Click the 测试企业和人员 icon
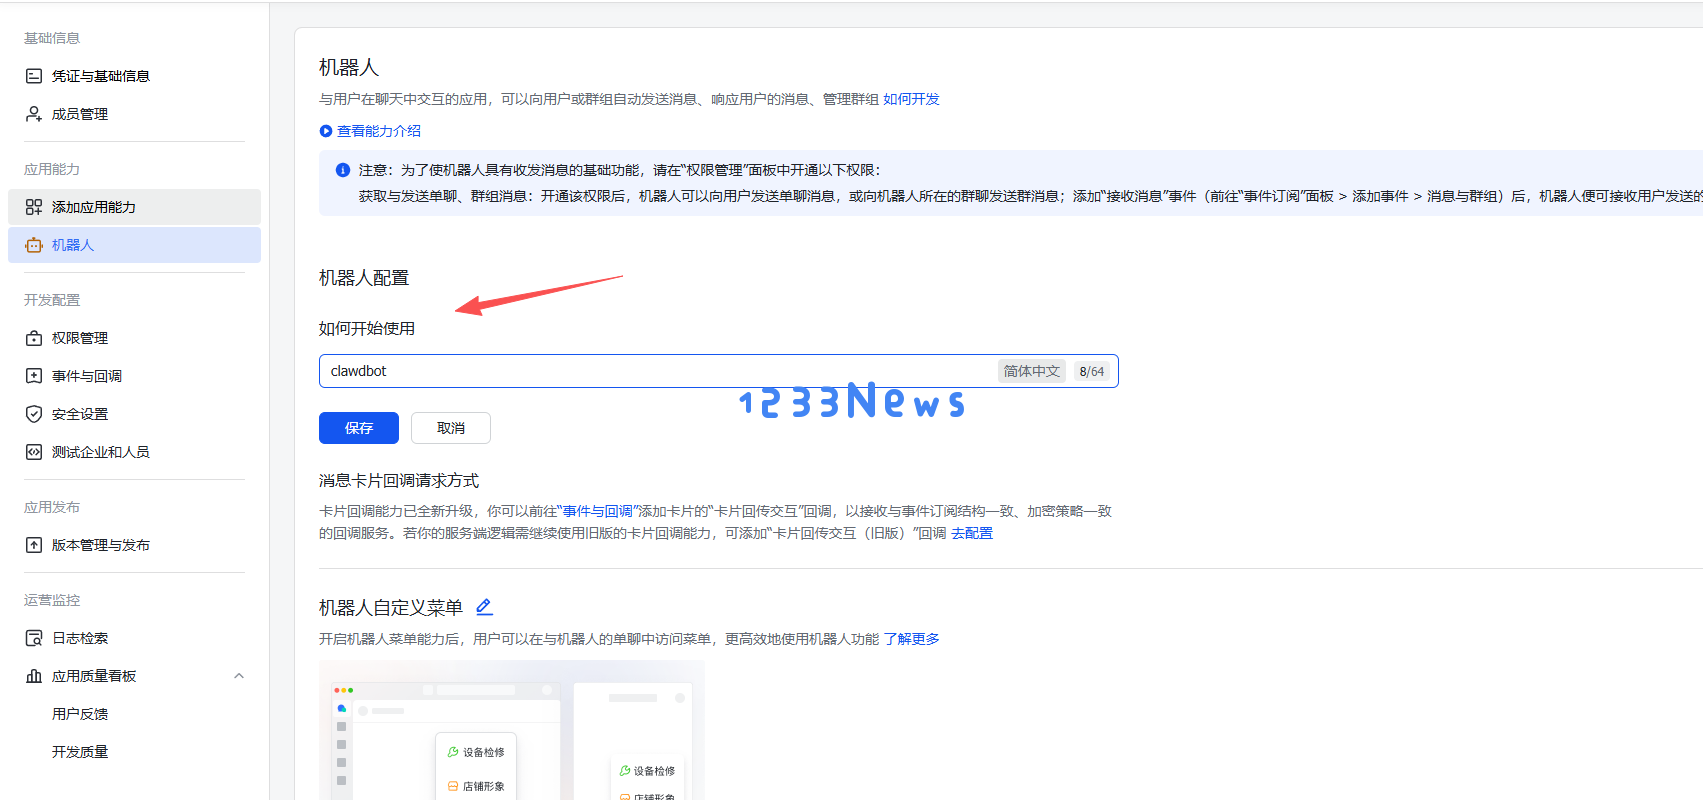 point(34,452)
